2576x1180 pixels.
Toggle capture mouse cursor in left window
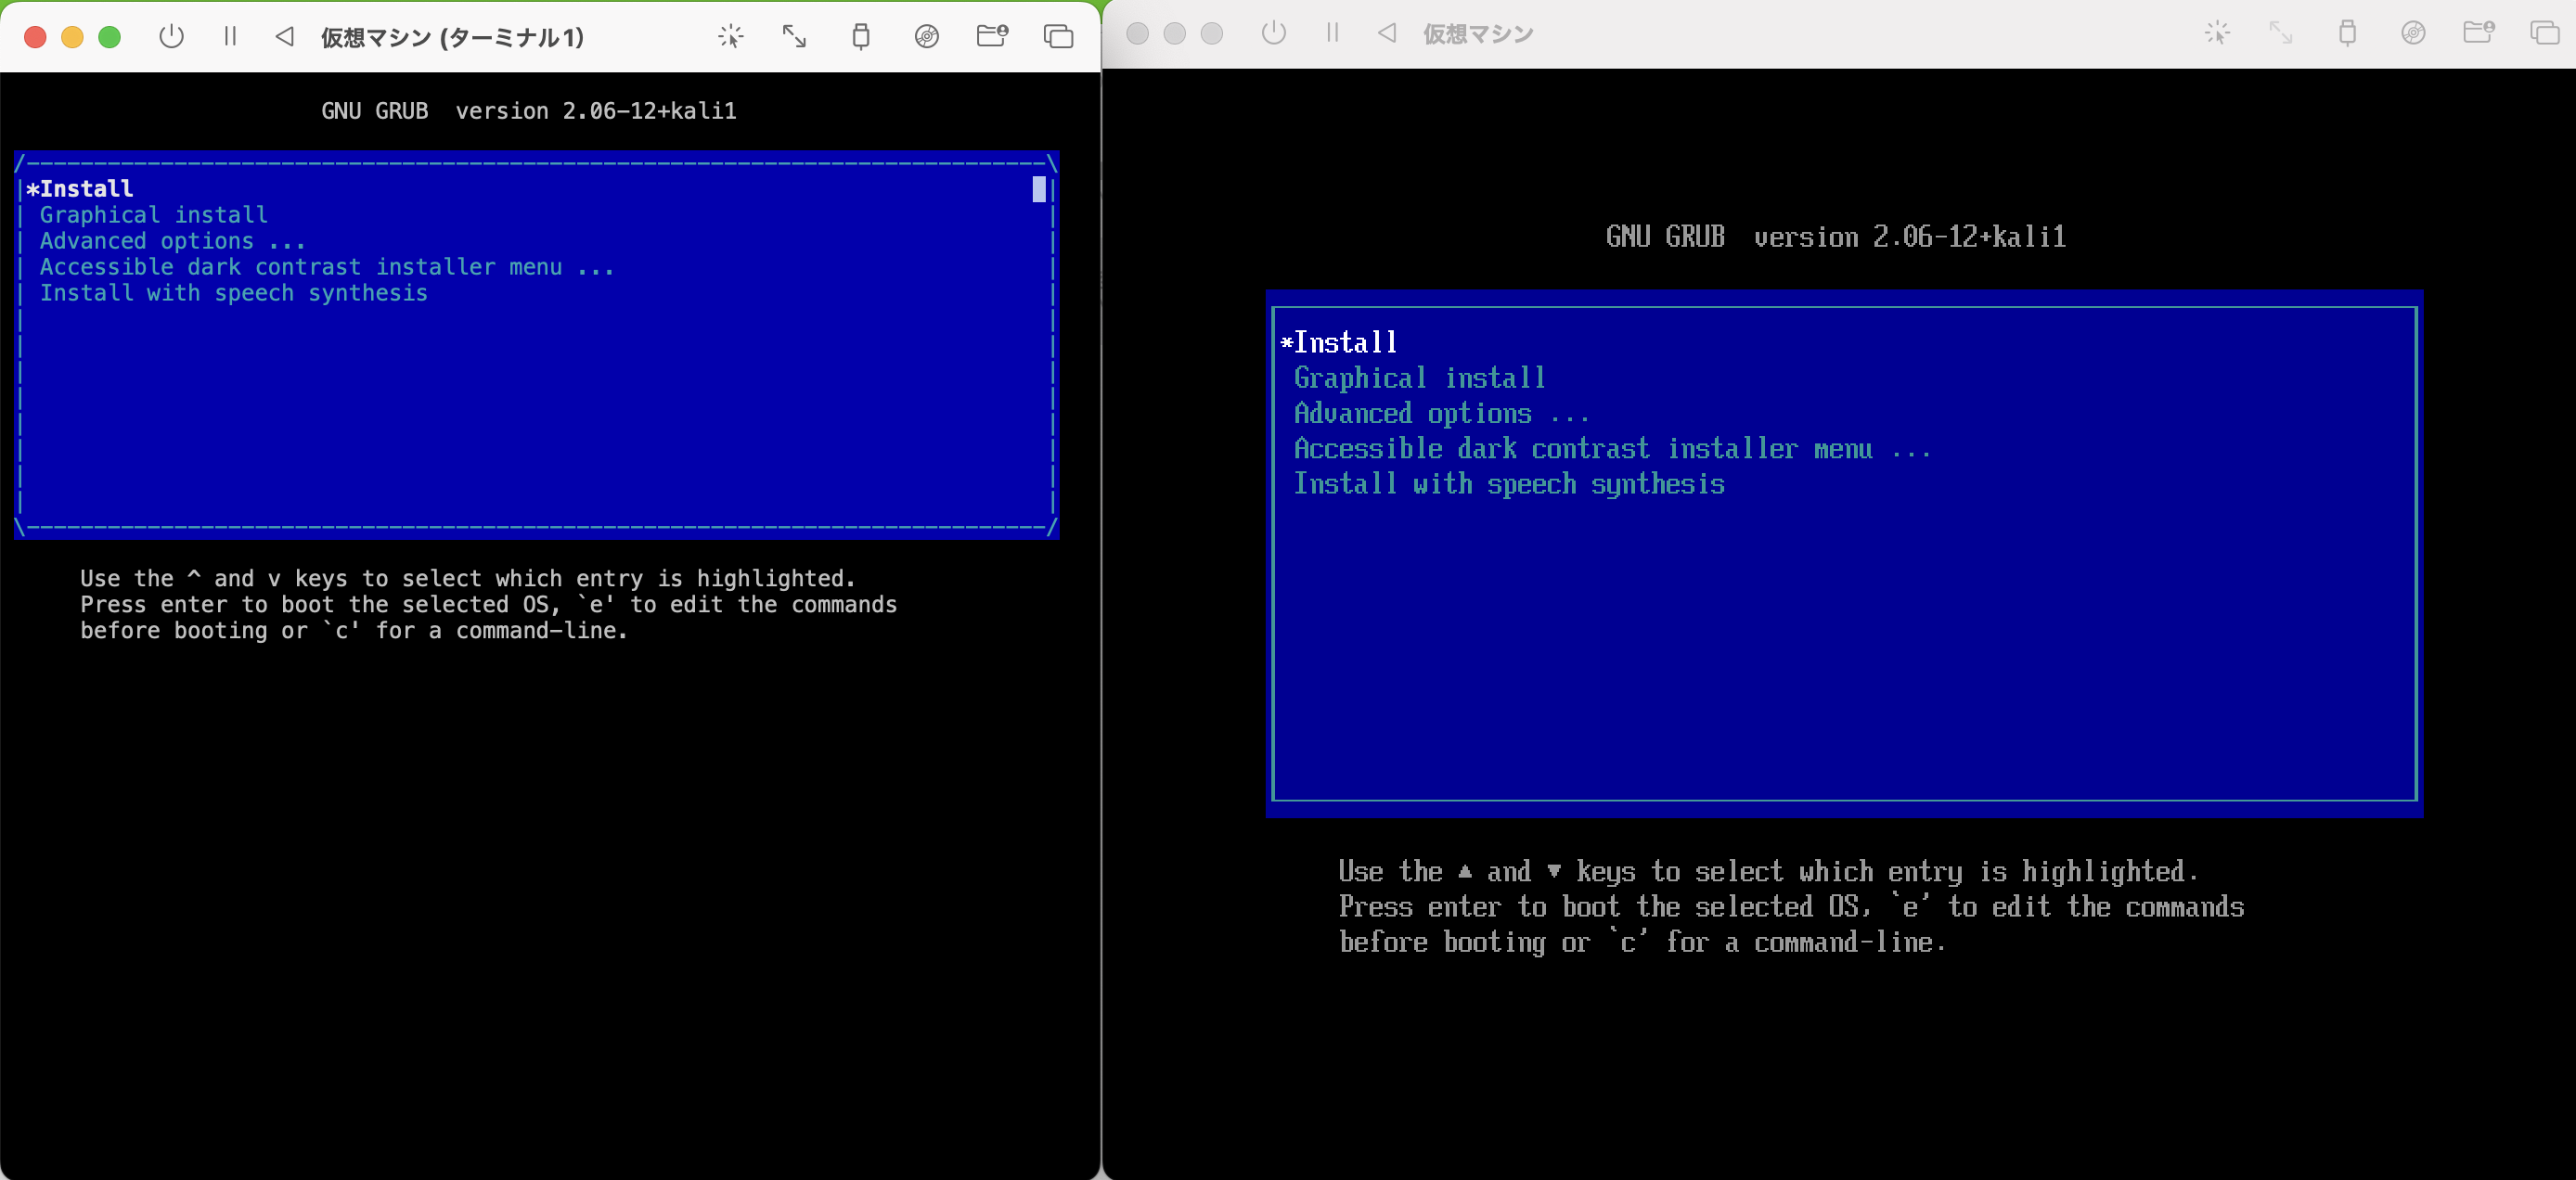(x=731, y=37)
